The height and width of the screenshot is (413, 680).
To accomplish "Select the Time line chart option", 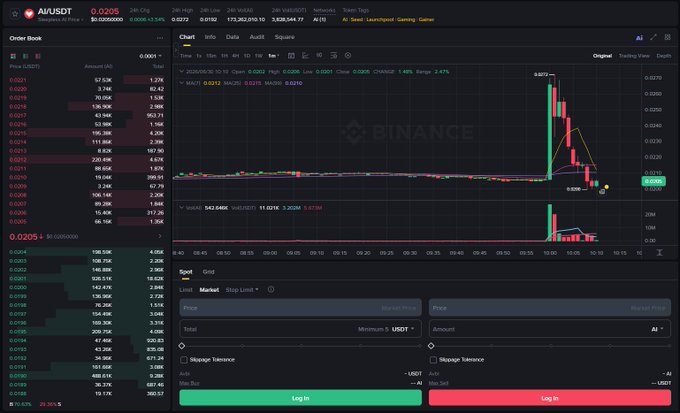I will point(186,56).
